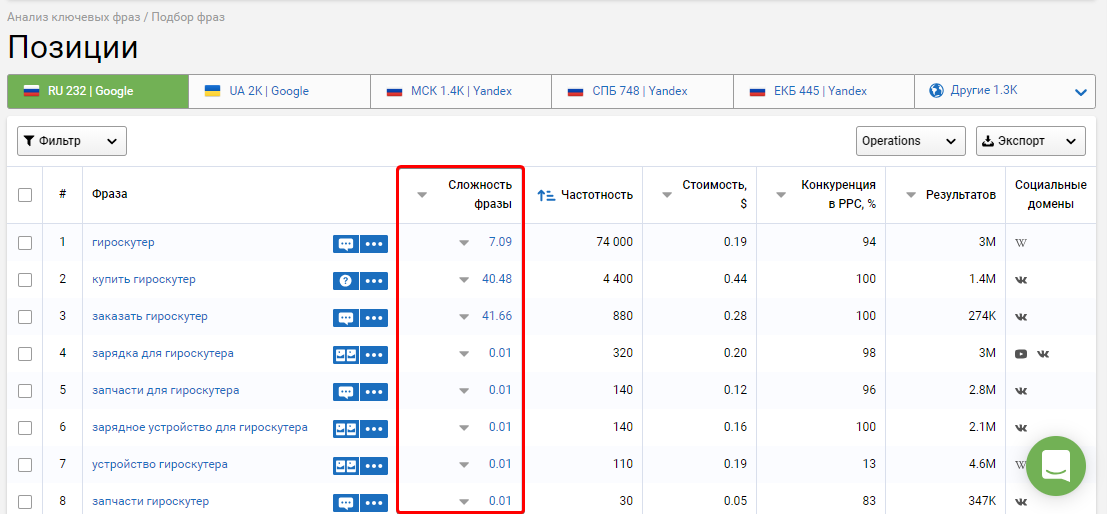This screenshot has width=1107, height=514.
Task: Open three-dots menu for заказать гироскутер
Action: (x=374, y=318)
